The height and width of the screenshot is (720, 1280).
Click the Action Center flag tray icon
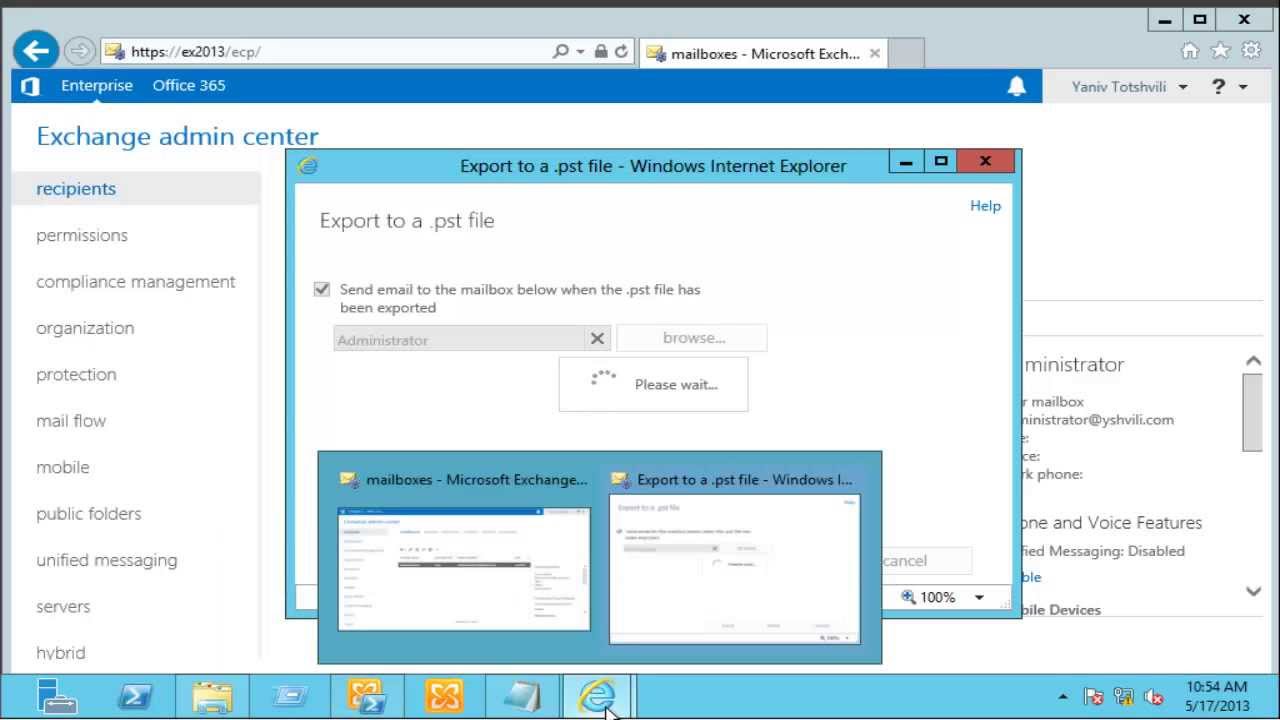pos(1094,697)
